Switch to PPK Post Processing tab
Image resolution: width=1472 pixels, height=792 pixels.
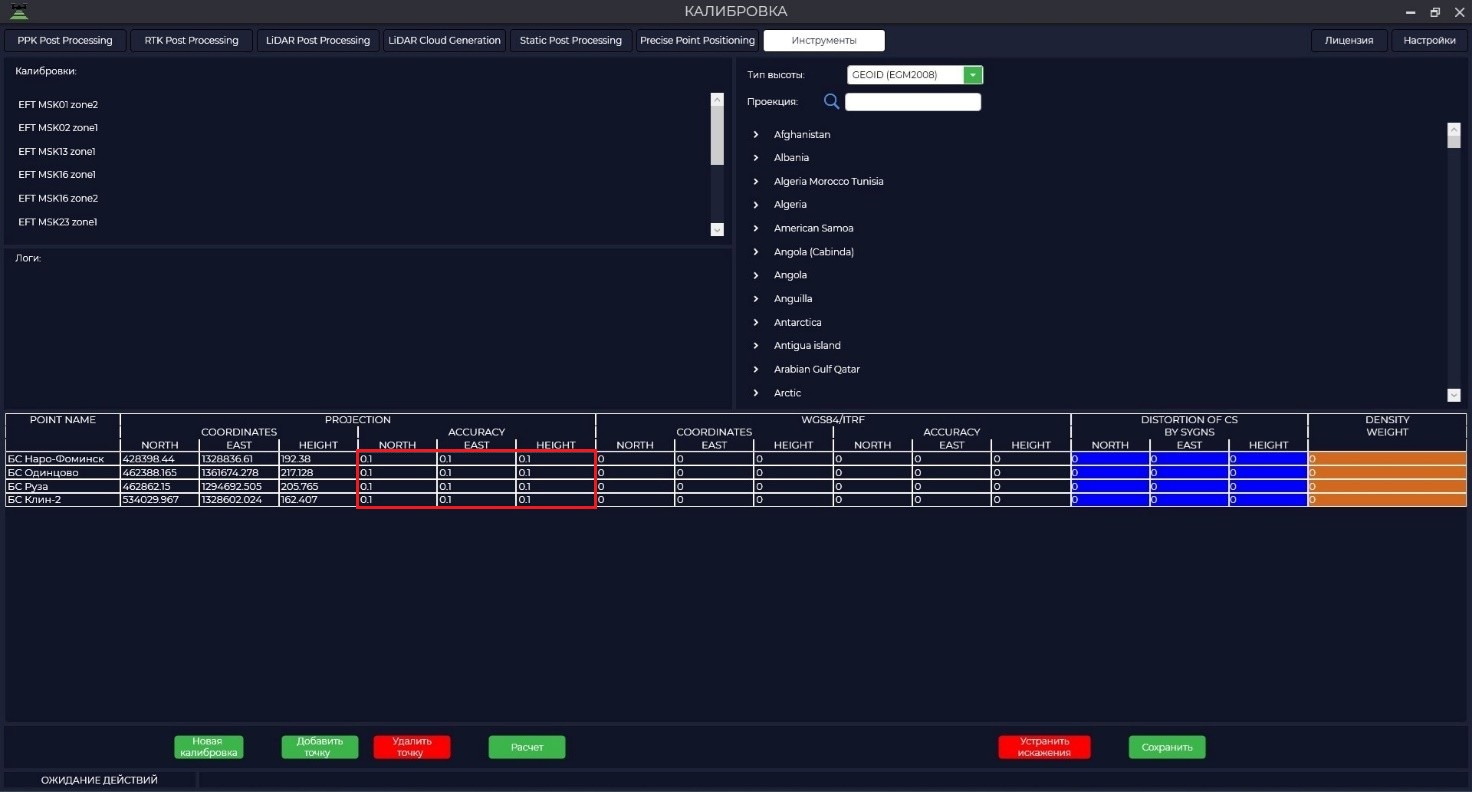coord(66,40)
